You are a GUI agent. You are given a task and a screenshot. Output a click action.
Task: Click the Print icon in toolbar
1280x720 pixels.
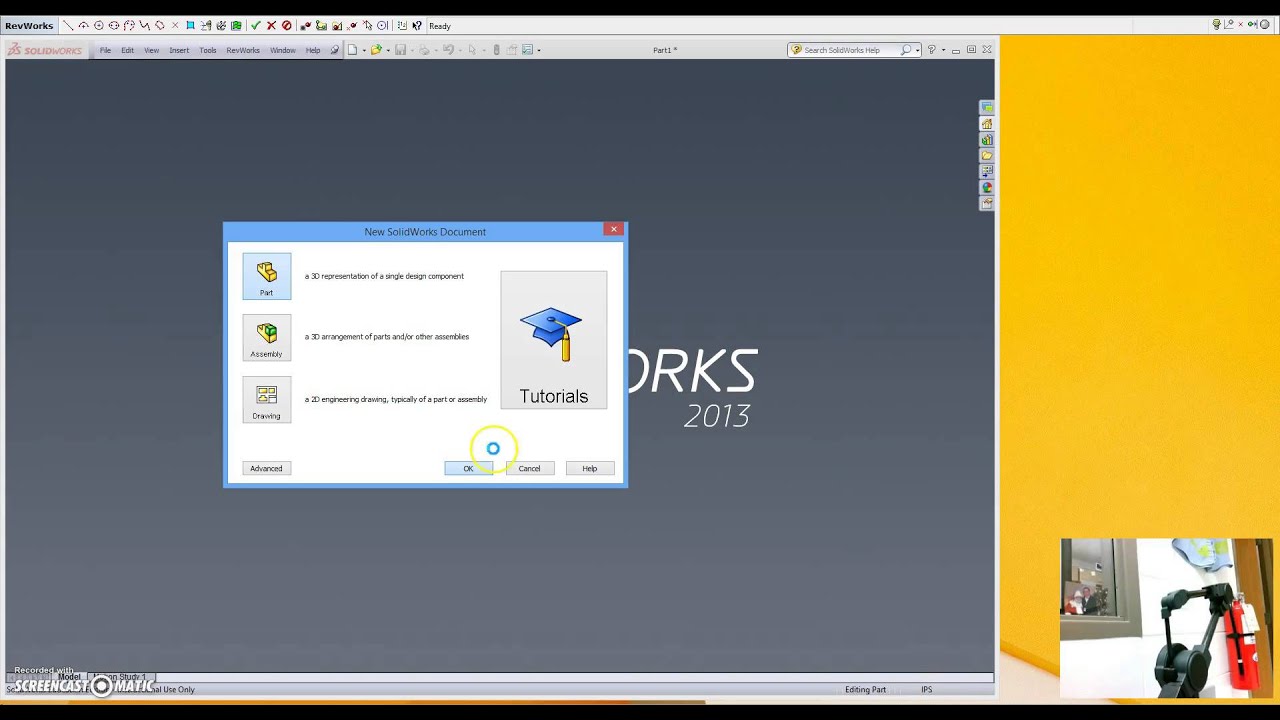(424, 50)
